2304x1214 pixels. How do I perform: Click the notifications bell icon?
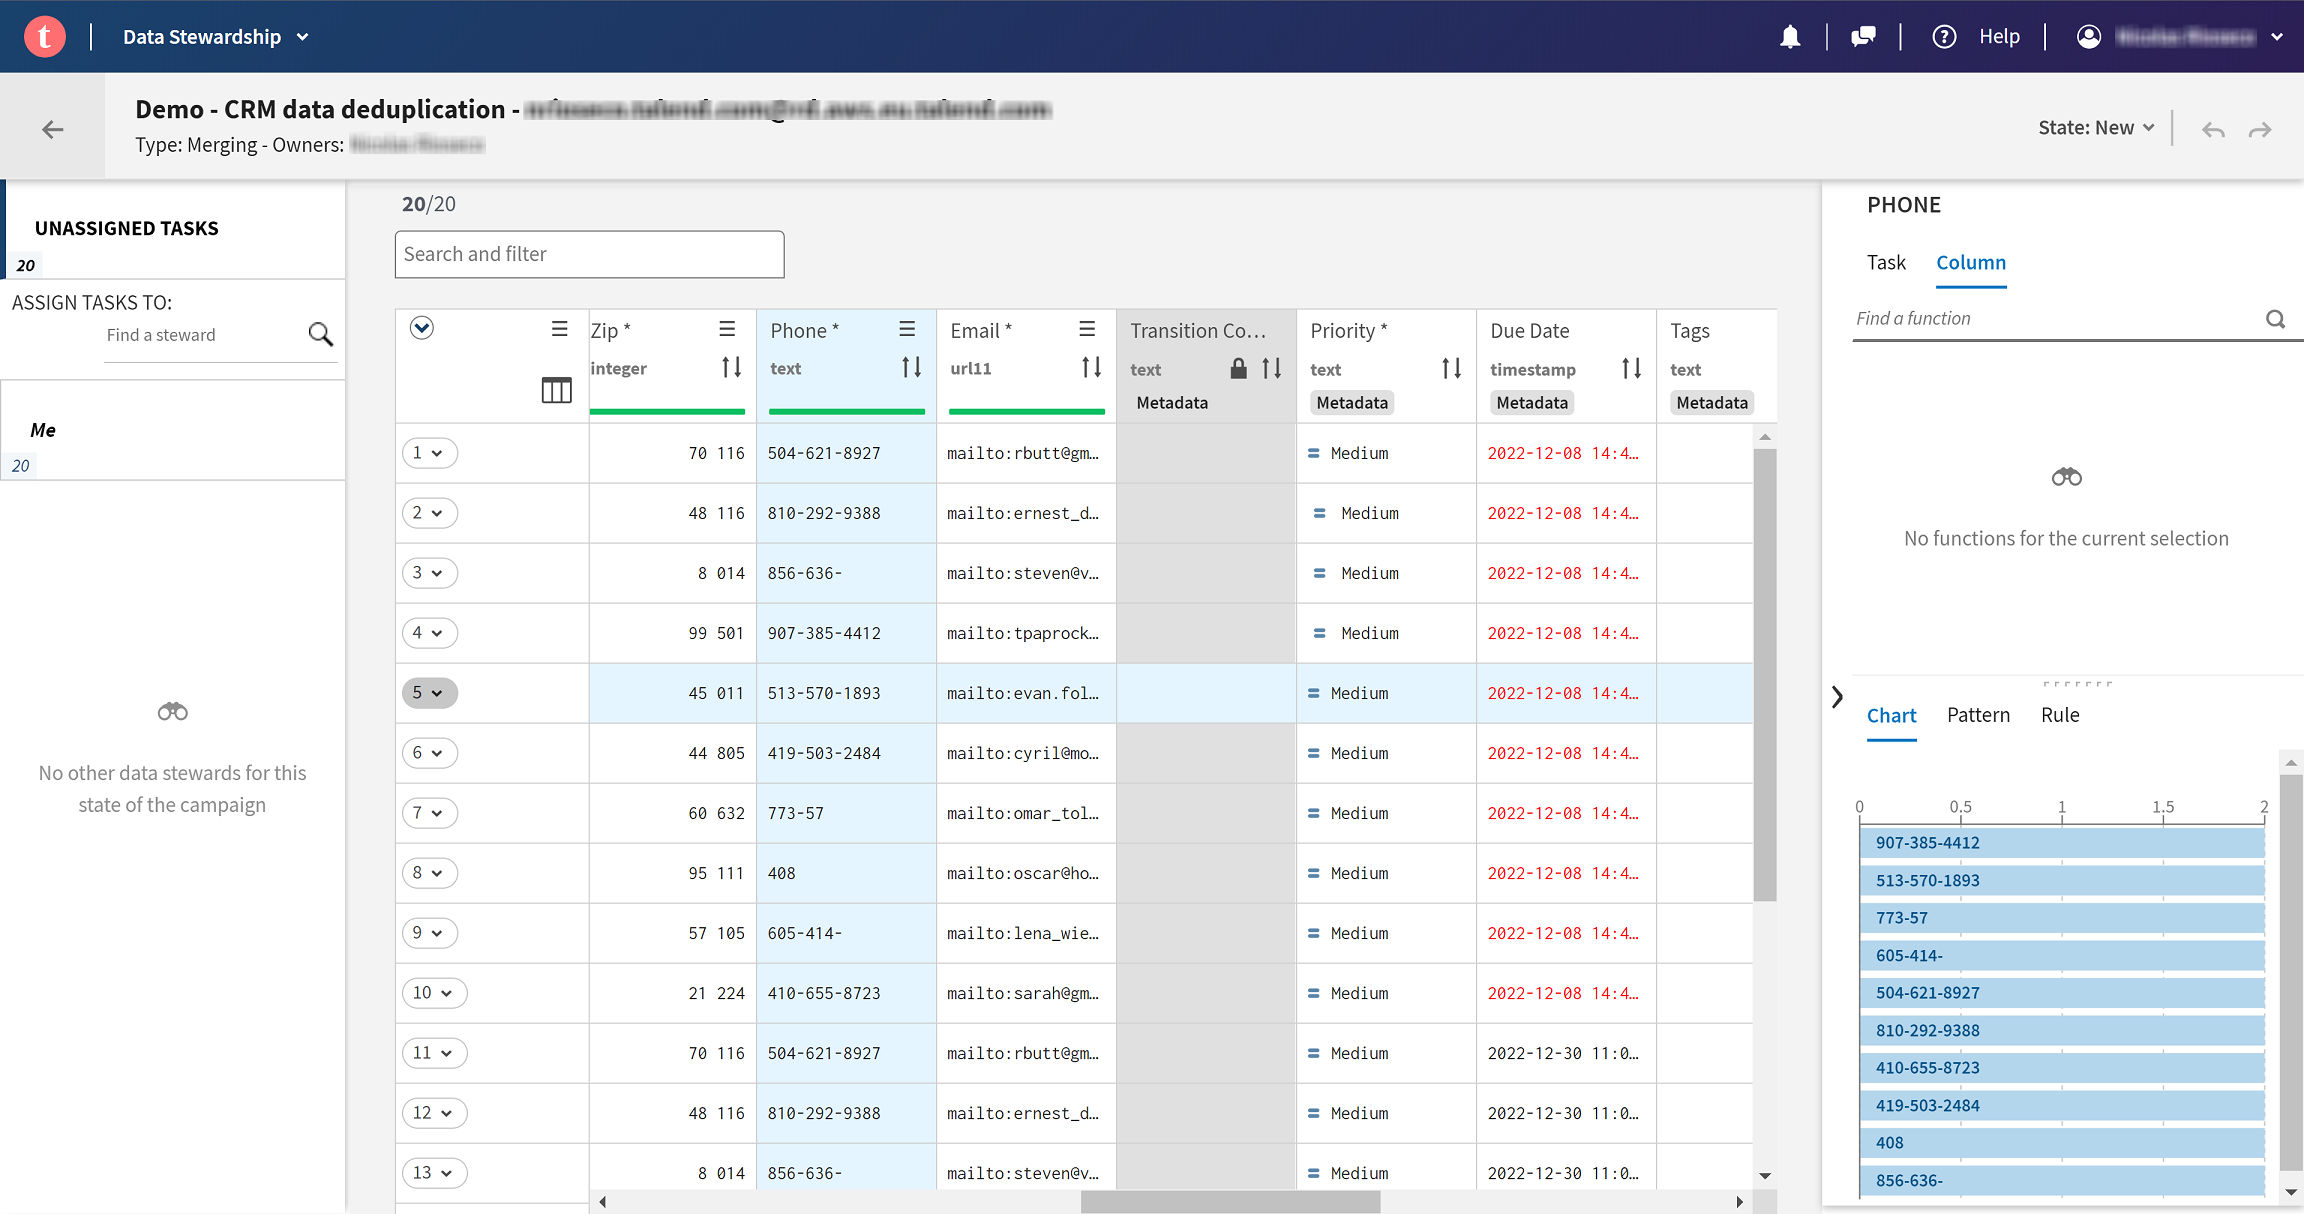[1790, 37]
